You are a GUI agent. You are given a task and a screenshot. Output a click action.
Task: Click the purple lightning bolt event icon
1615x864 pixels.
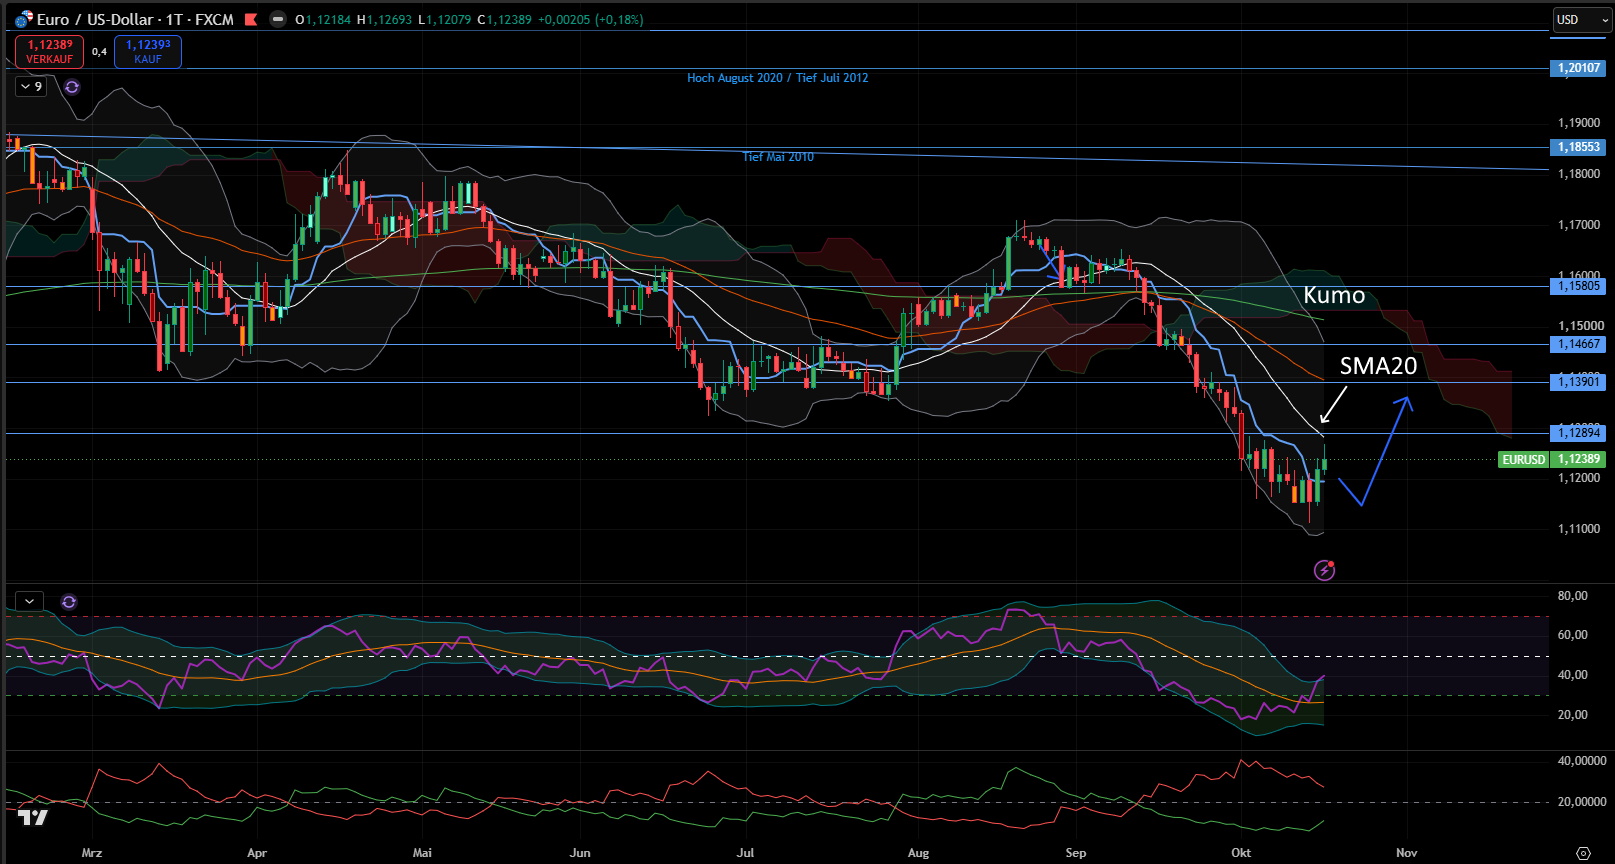(1324, 570)
